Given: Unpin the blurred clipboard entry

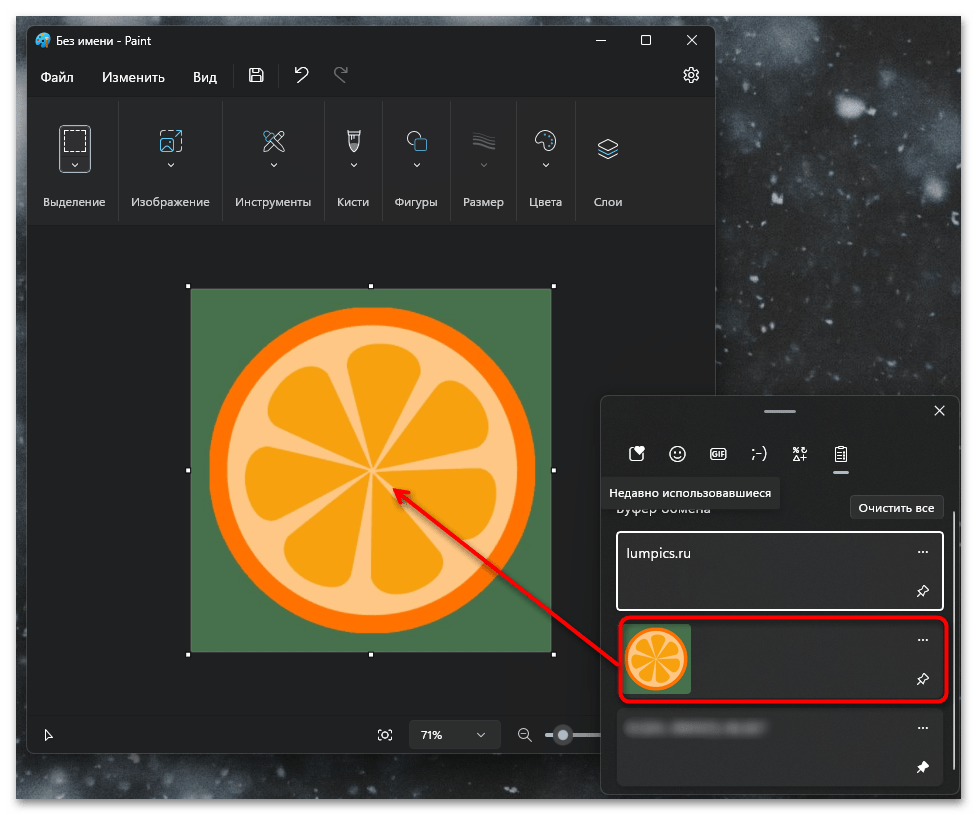Looking at the screenshot, I should [x=922, y=768].
